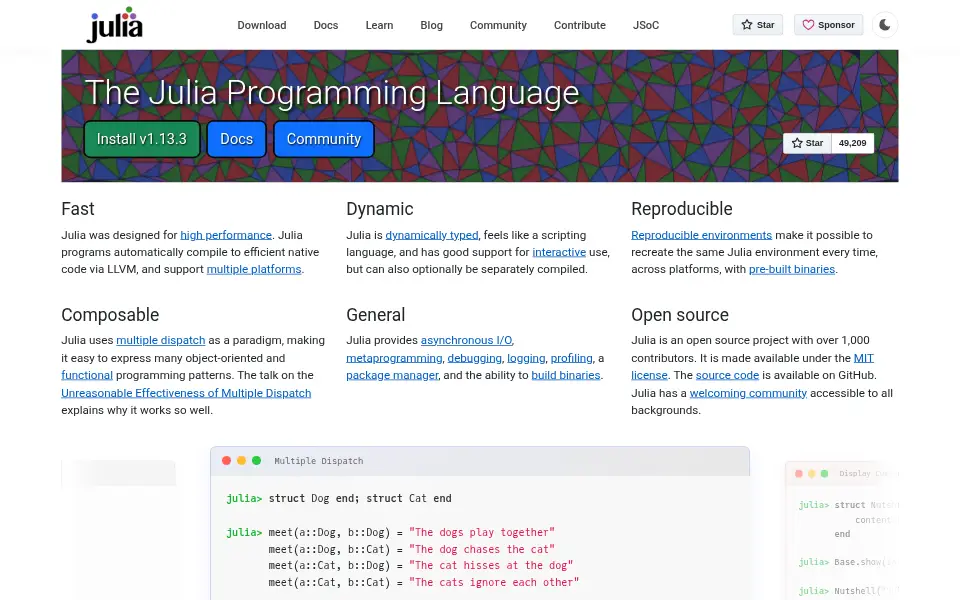Open the Blog navigation item
This screenshot has height=600, width=960.
(x=431, y=25)
